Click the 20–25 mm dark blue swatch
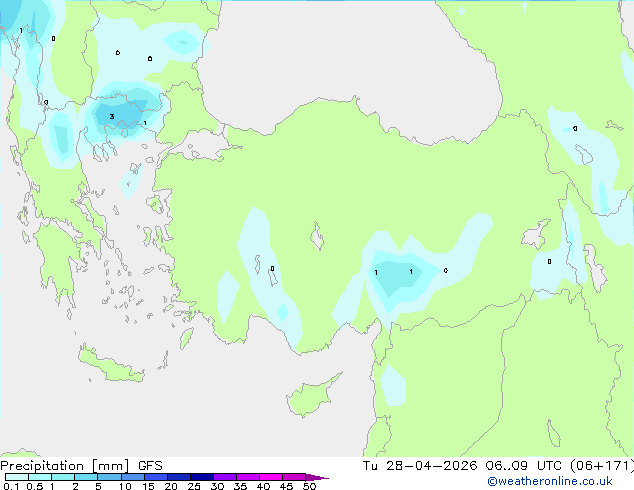The image size is (634, 490). click(179, 477)
